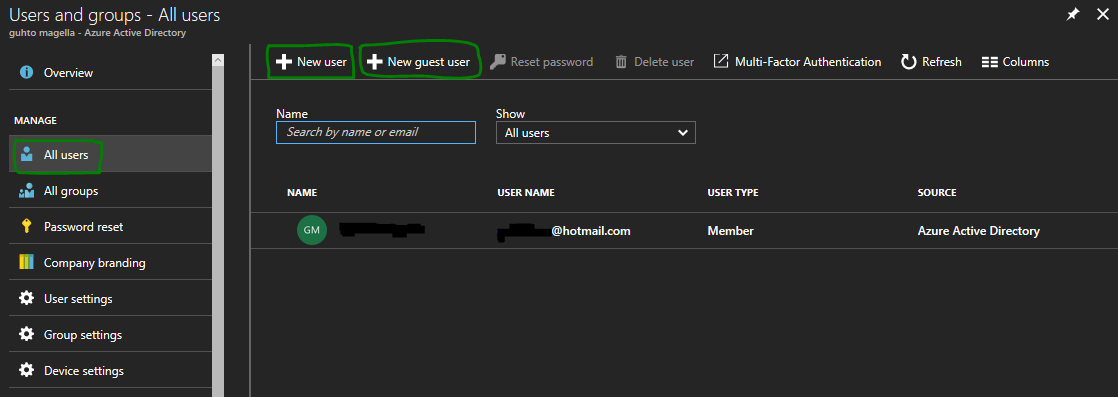
Task: Click the plus icon beside New user
Action: coord(284,62)
